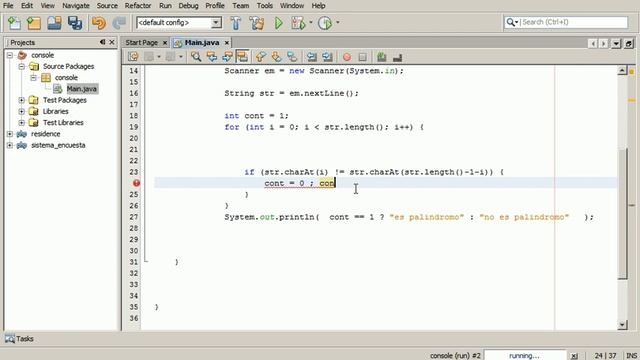640x360 pixels.
Task: Click the Profile Project icon
Action: click(325, 23)
